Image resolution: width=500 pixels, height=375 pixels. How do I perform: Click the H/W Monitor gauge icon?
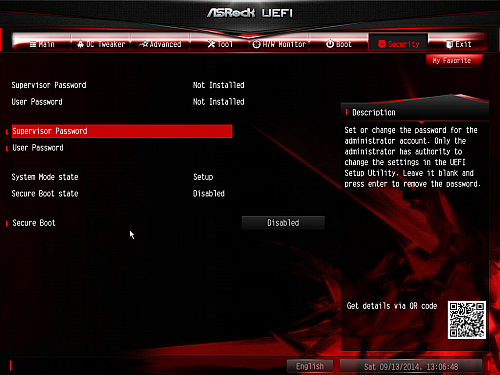pos(256,44)
